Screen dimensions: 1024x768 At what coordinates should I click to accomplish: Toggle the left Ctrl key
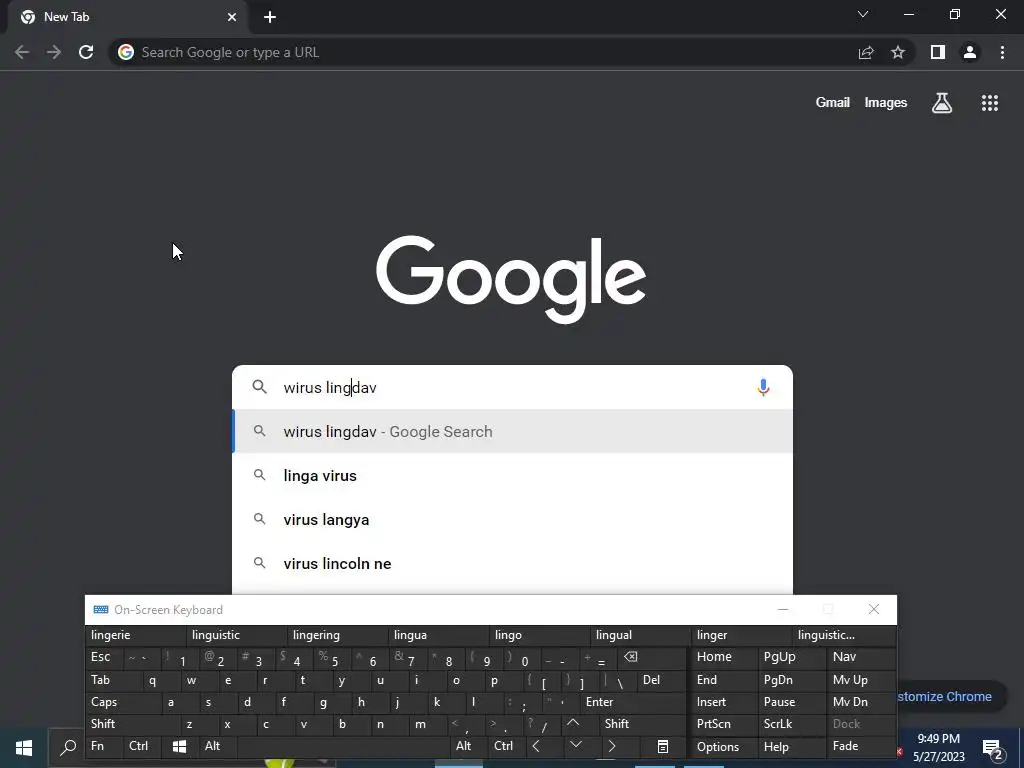pos(142,746)
